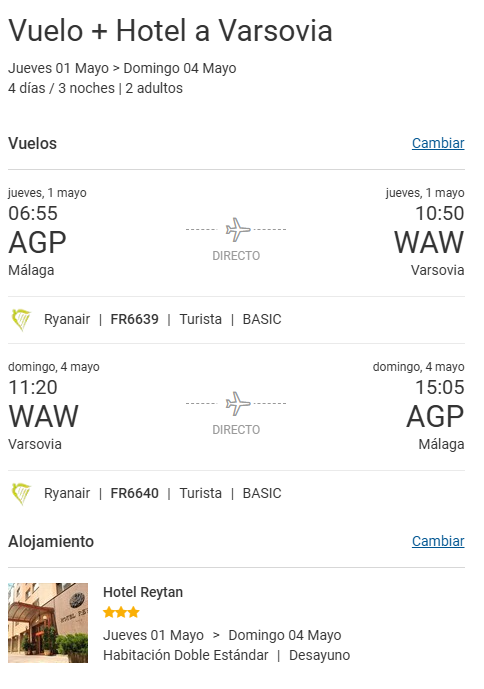Click Cambiar link in Alojamiento section
This screenshot has height=689, width=484.
[438, 541]
